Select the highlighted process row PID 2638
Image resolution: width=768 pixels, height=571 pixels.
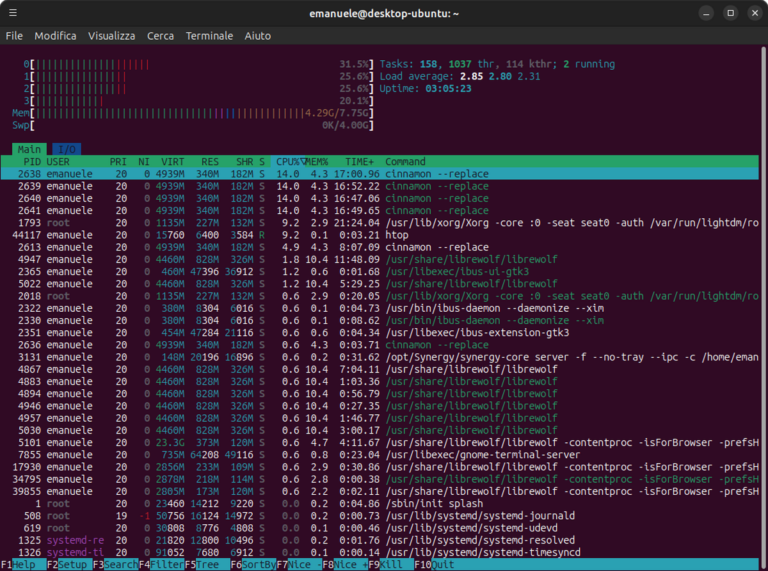coord(380,174)
